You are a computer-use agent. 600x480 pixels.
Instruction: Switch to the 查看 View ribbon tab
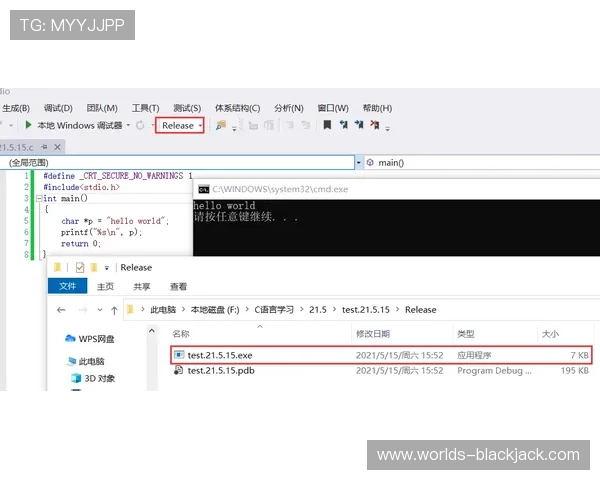click(x=178, y=287)
